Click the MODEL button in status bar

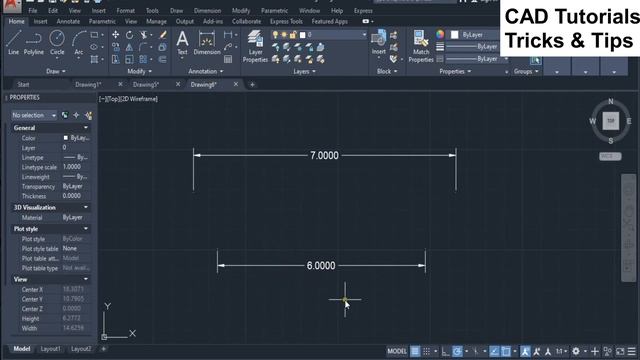click(397, 351)
